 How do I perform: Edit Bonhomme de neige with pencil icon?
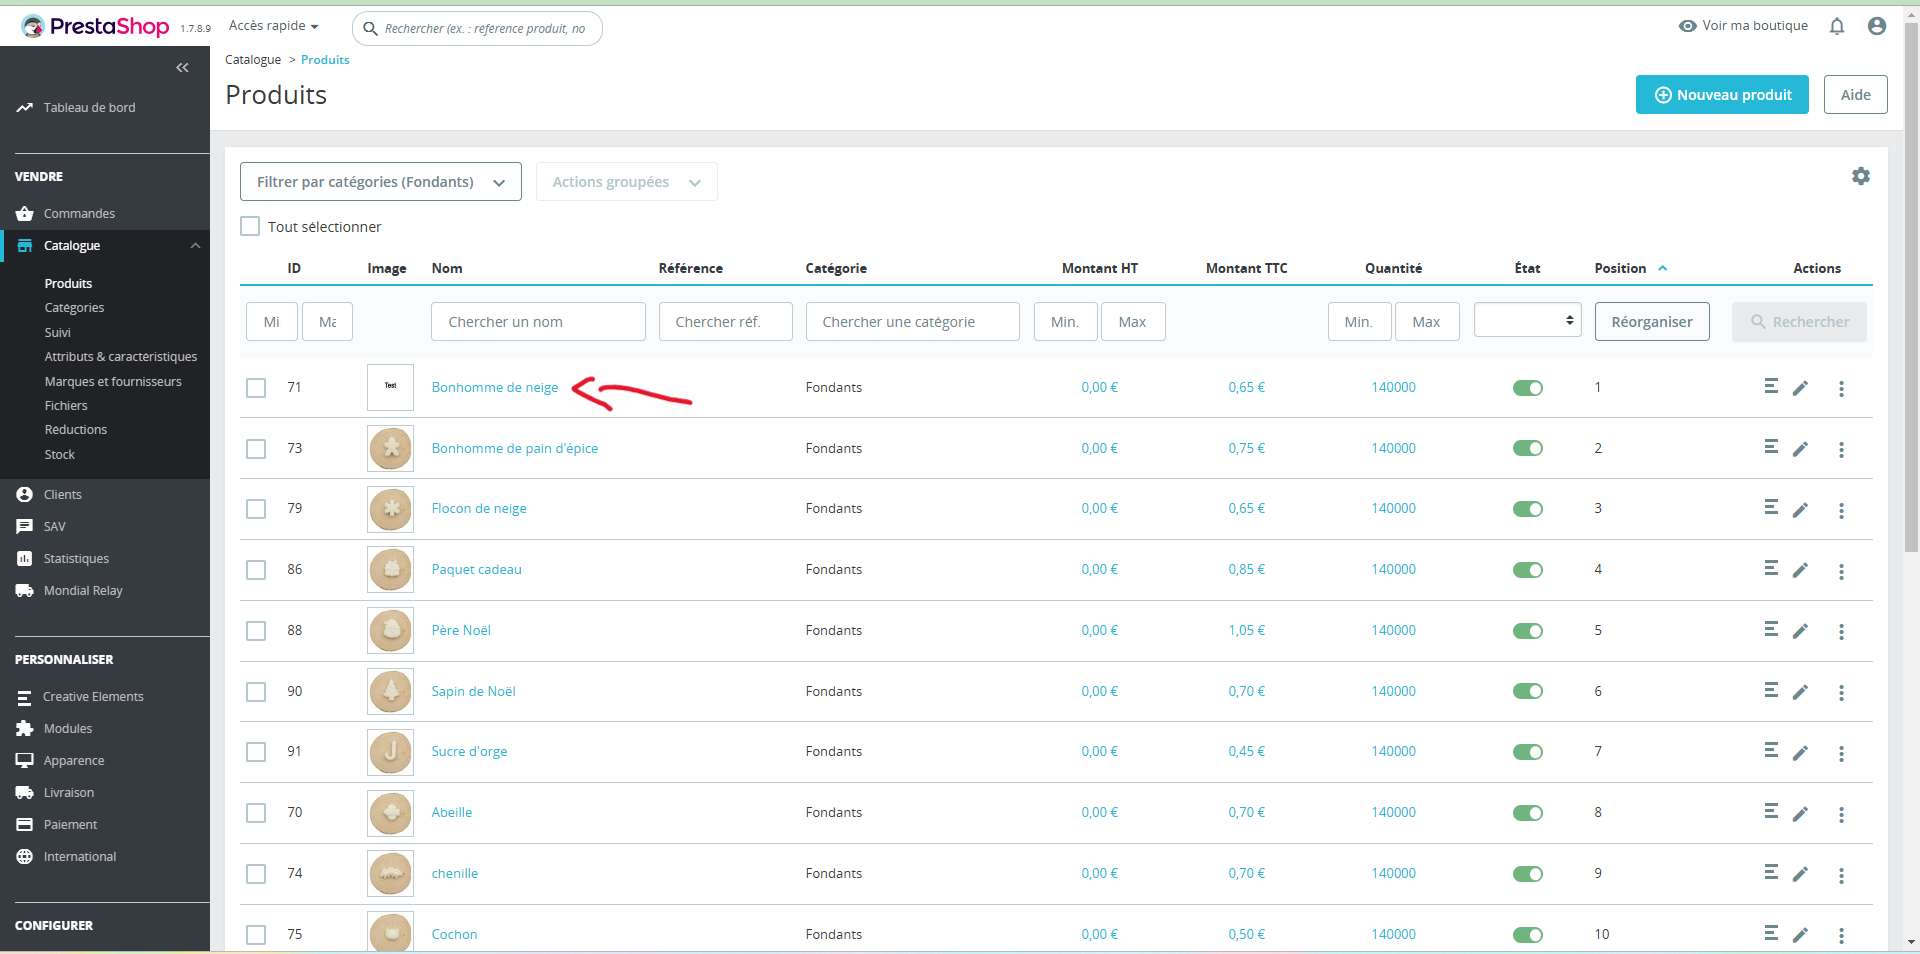pyautogui.click(x=1800, y=388)
